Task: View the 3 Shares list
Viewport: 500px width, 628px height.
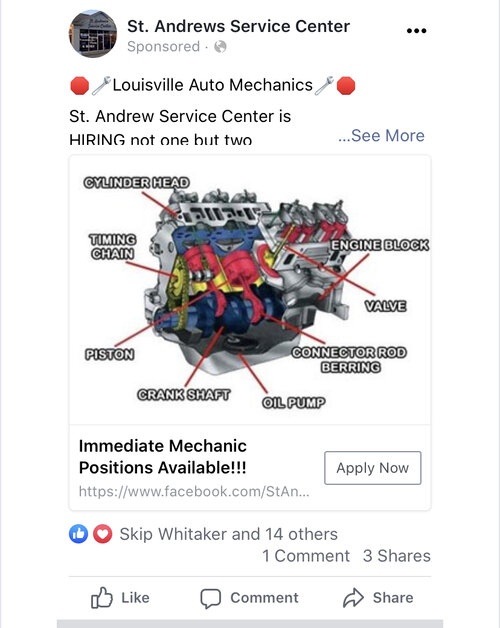Action: pos(397,556)
